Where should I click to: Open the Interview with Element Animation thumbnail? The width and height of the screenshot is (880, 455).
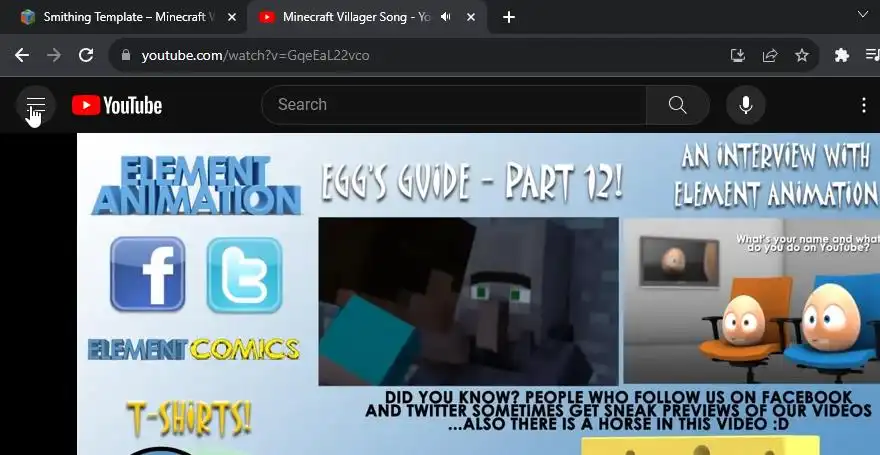coord(751,300)
